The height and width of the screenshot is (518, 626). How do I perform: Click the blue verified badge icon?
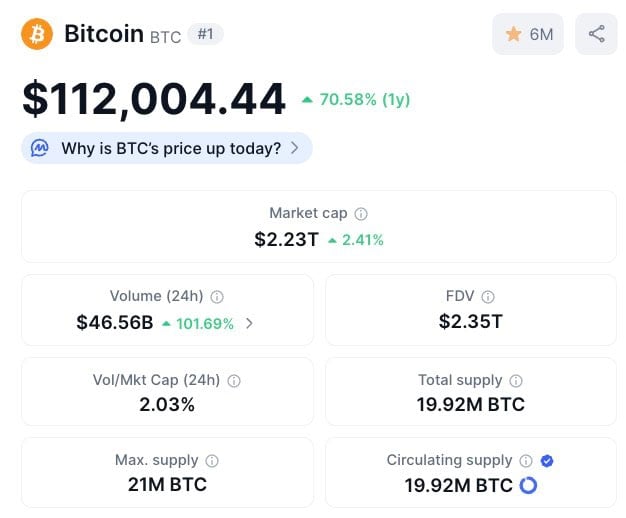click(546, 461)
